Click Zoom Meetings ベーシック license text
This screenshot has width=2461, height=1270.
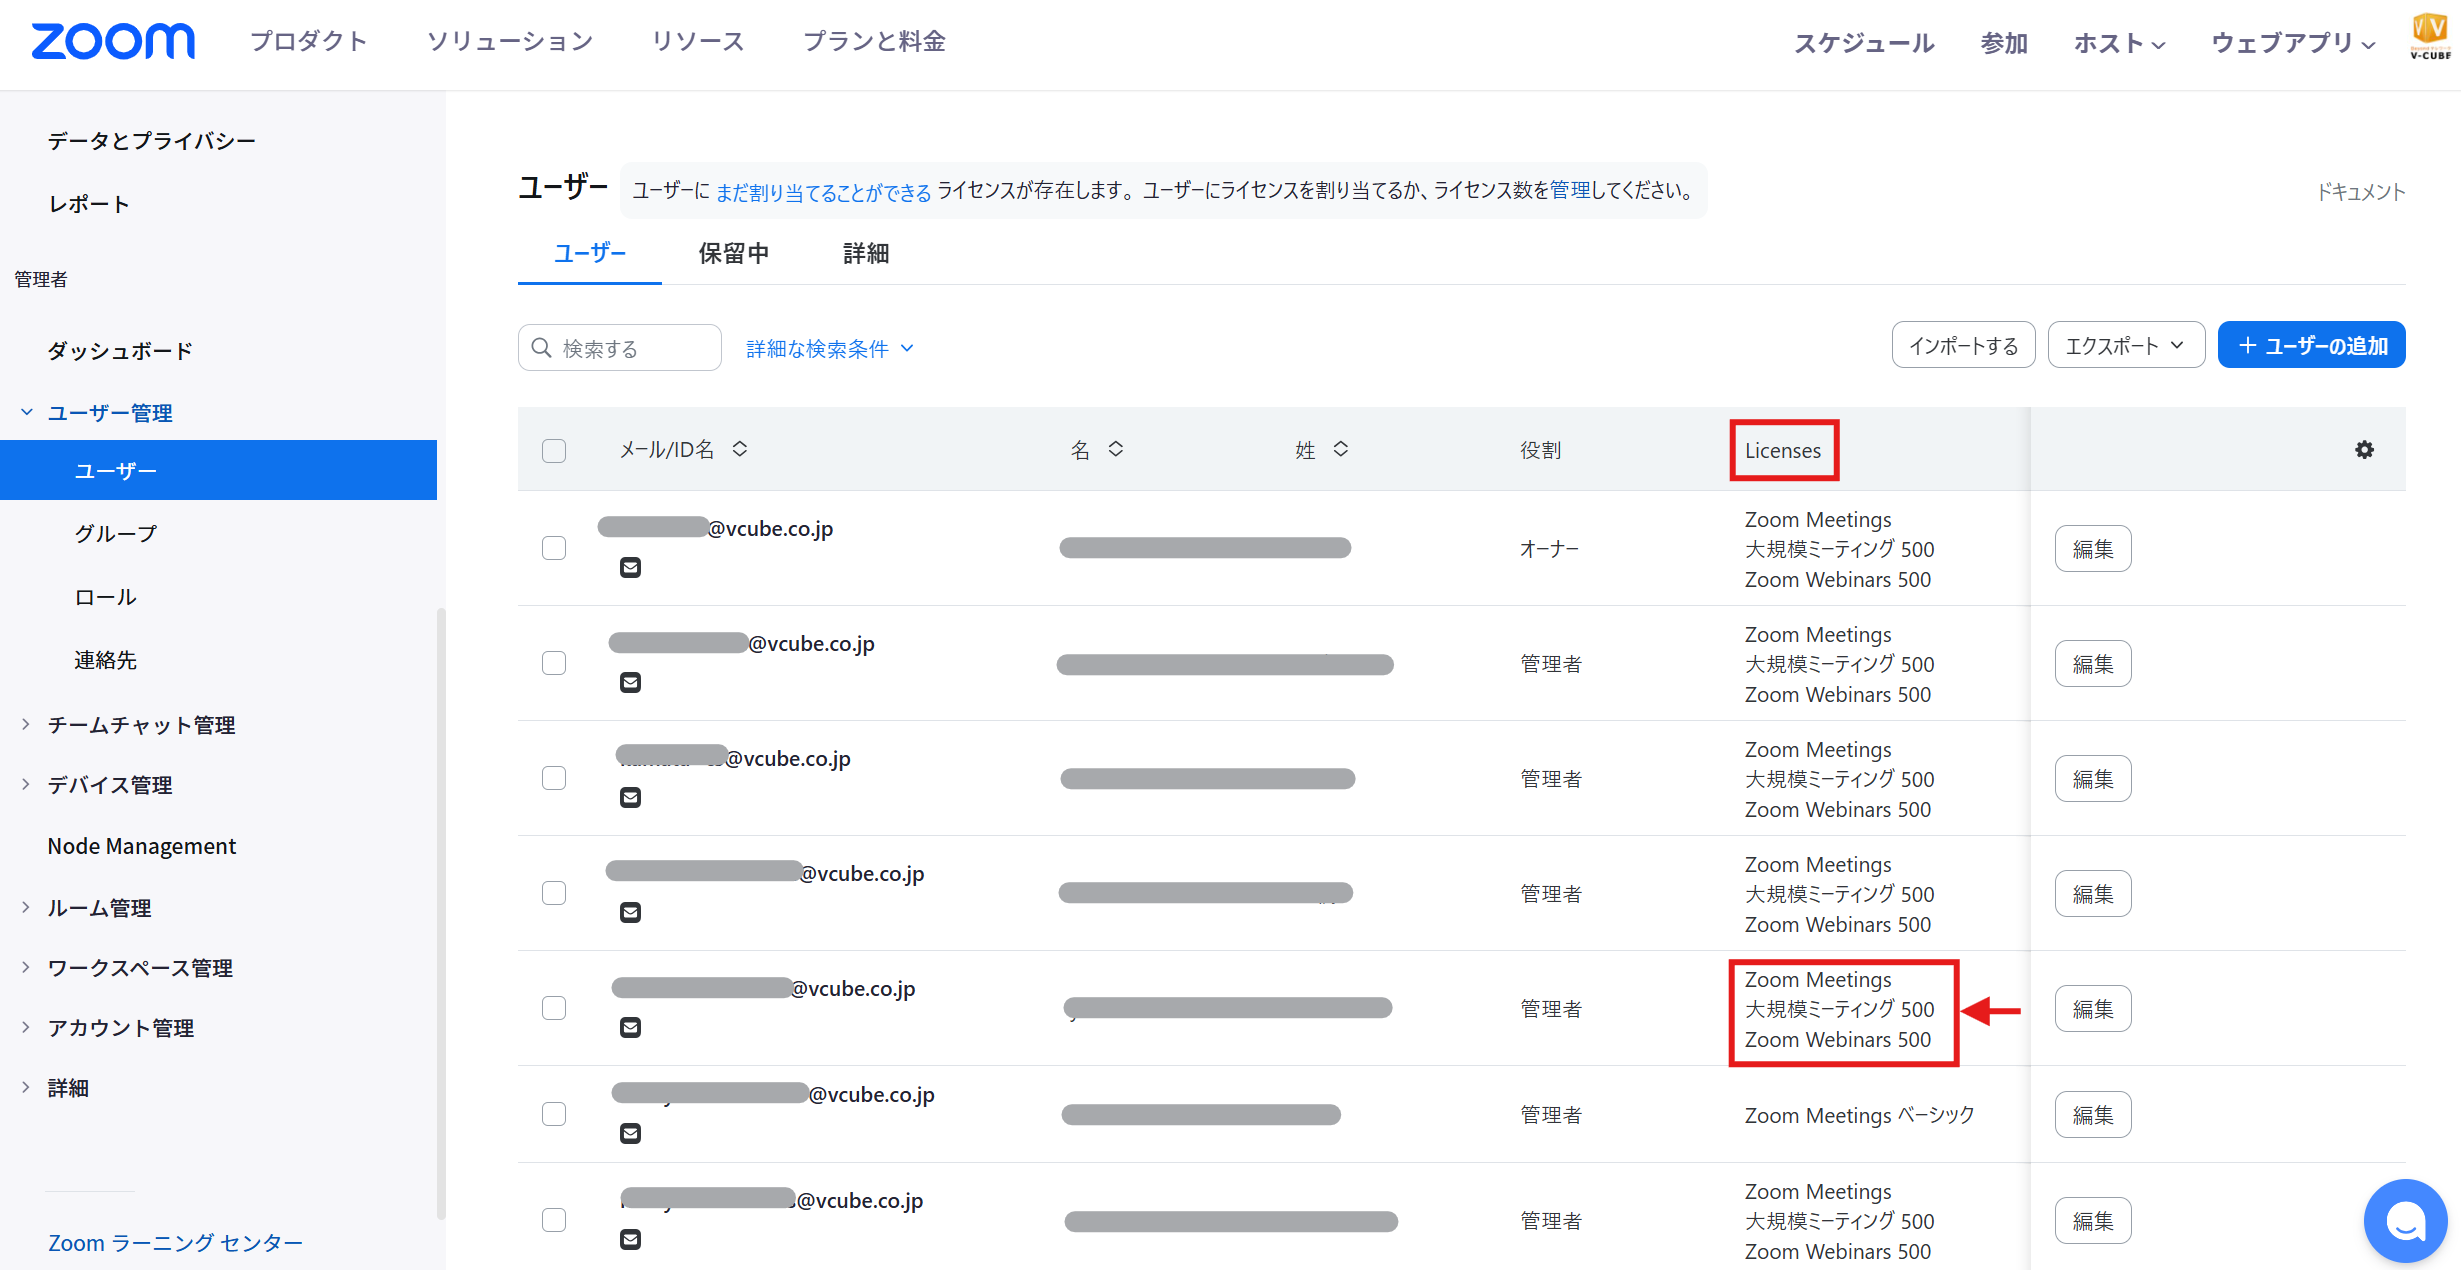pos(1860,1115)
